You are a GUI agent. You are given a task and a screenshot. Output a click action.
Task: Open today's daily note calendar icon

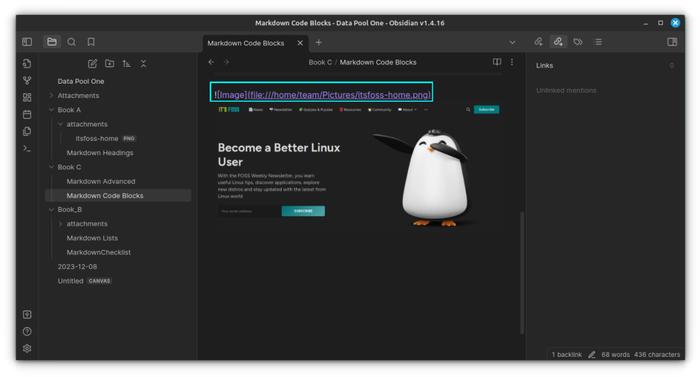pyautogui.click(x=27, y=114)
